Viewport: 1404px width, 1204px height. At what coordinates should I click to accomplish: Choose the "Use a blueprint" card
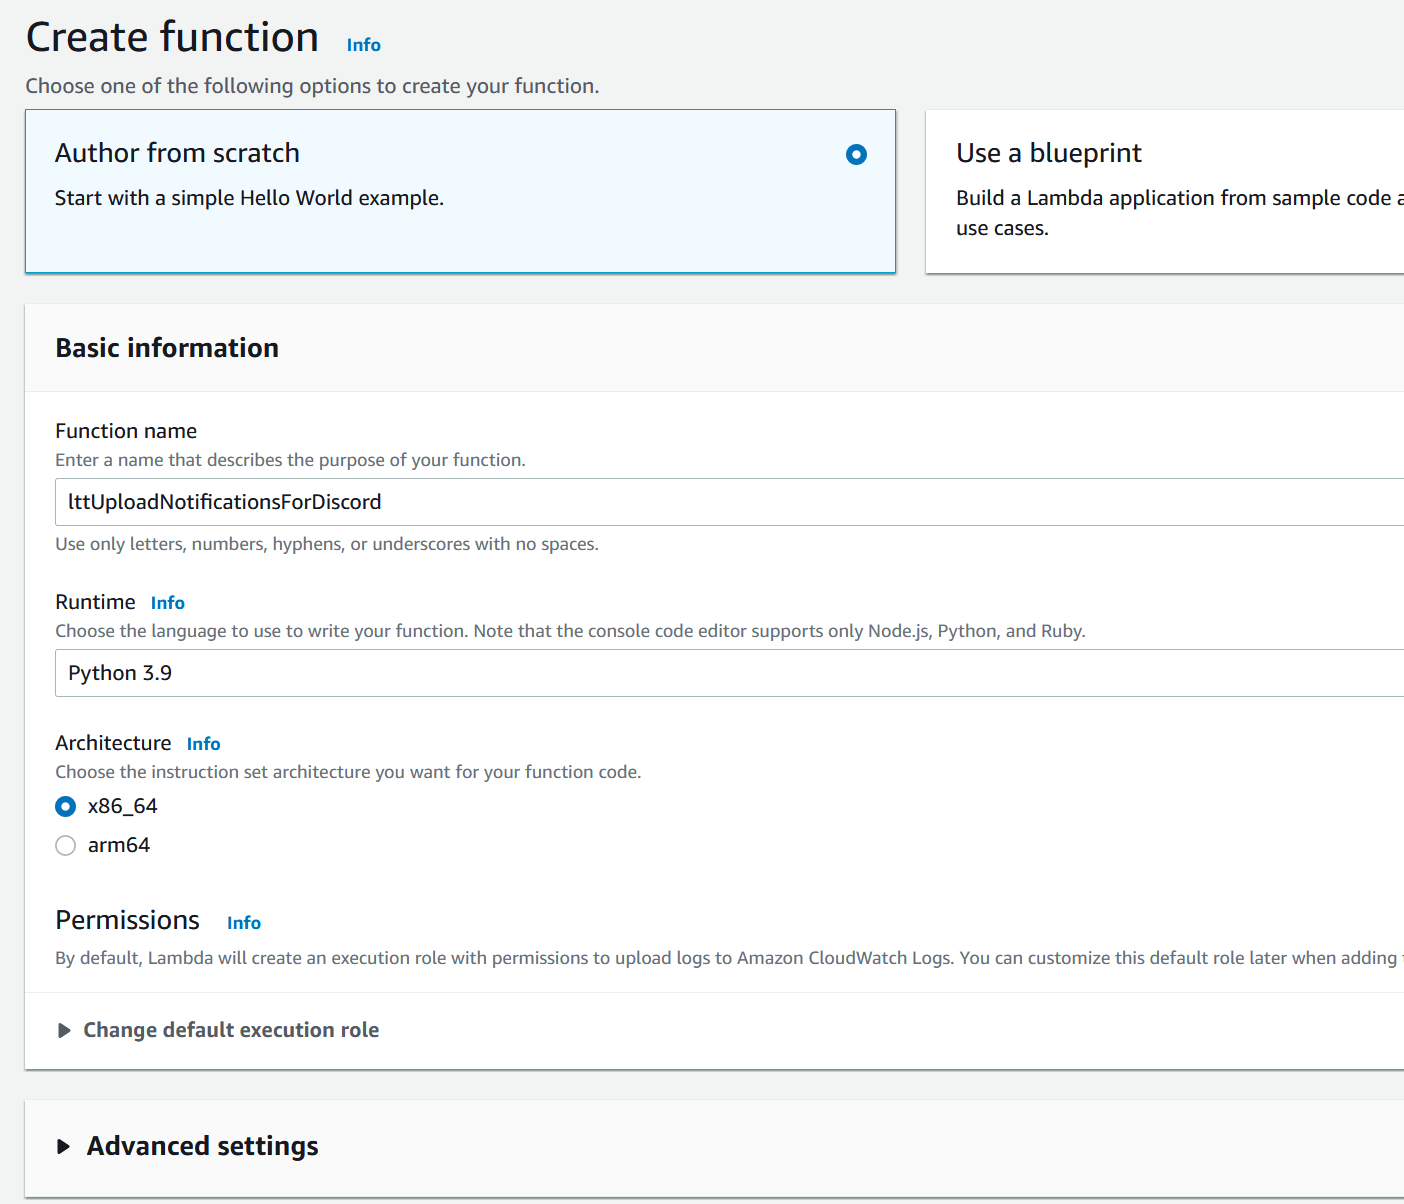tap(1160, 191)
